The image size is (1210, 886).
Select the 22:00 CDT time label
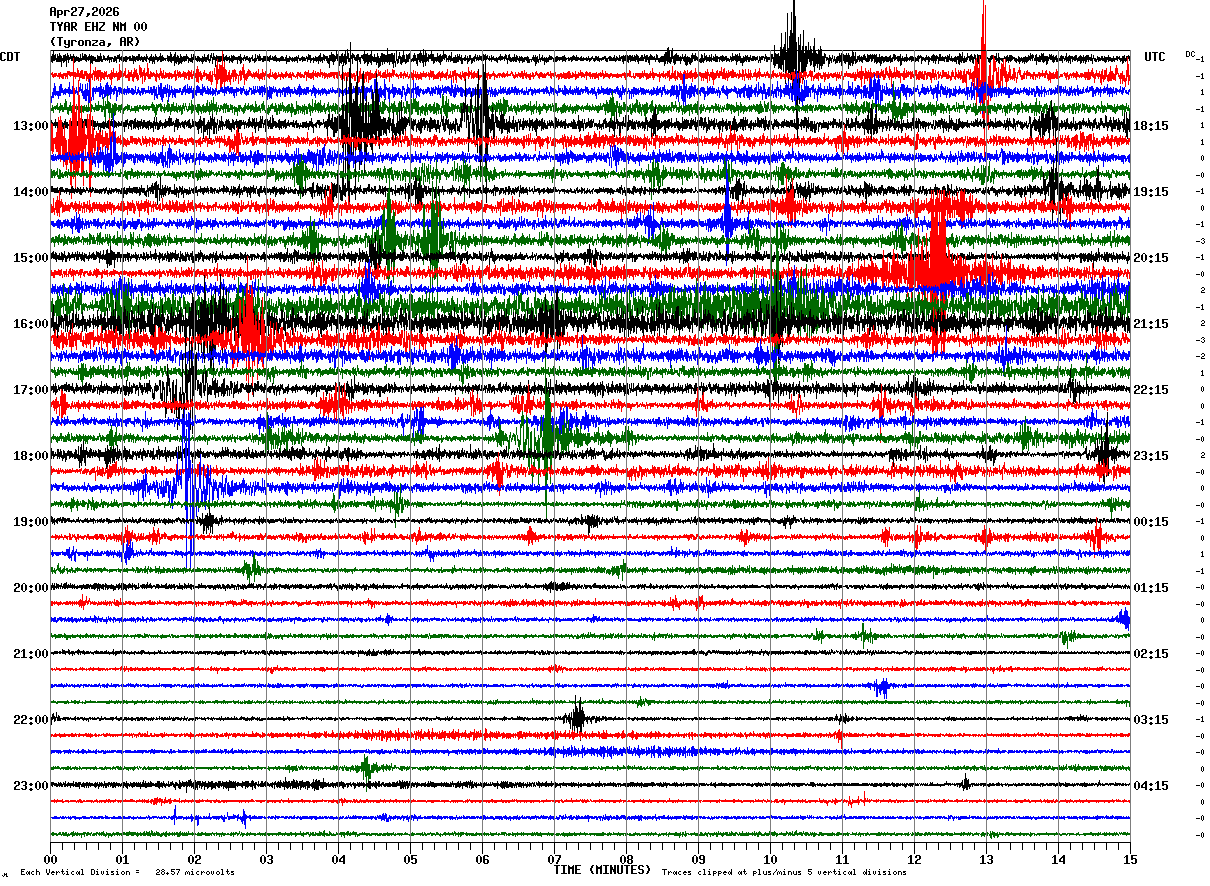31,720
